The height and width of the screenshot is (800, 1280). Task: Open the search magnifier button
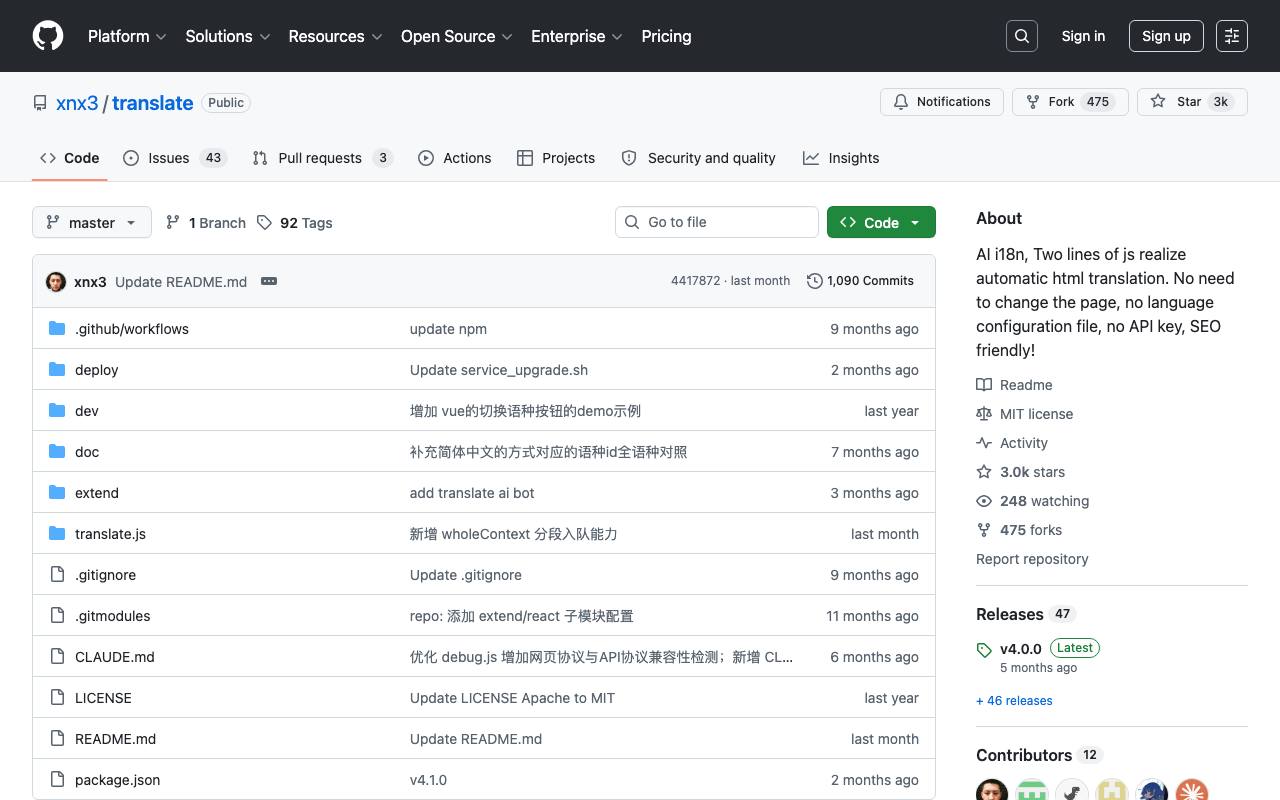click(x=1022, y=36)
